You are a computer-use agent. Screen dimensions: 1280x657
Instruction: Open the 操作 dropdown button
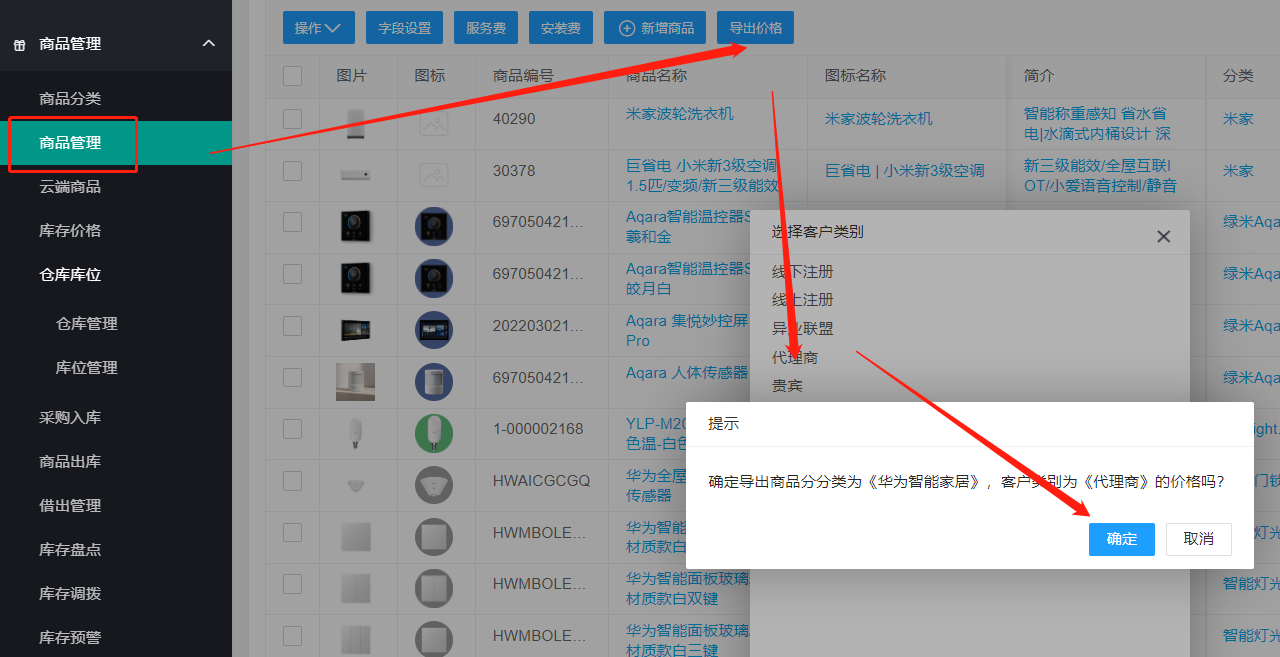click(319, 28)
